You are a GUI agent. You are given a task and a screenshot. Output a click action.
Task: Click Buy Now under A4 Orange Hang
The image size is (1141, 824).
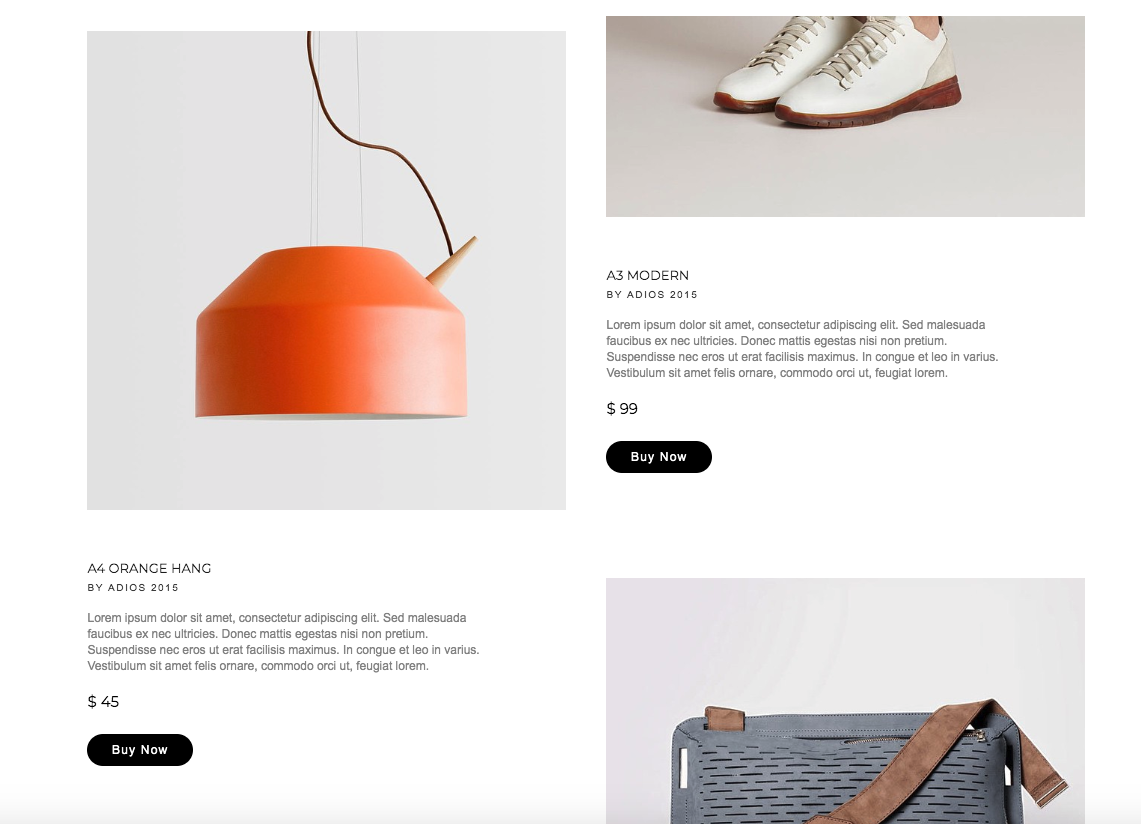tap(140, 750)
